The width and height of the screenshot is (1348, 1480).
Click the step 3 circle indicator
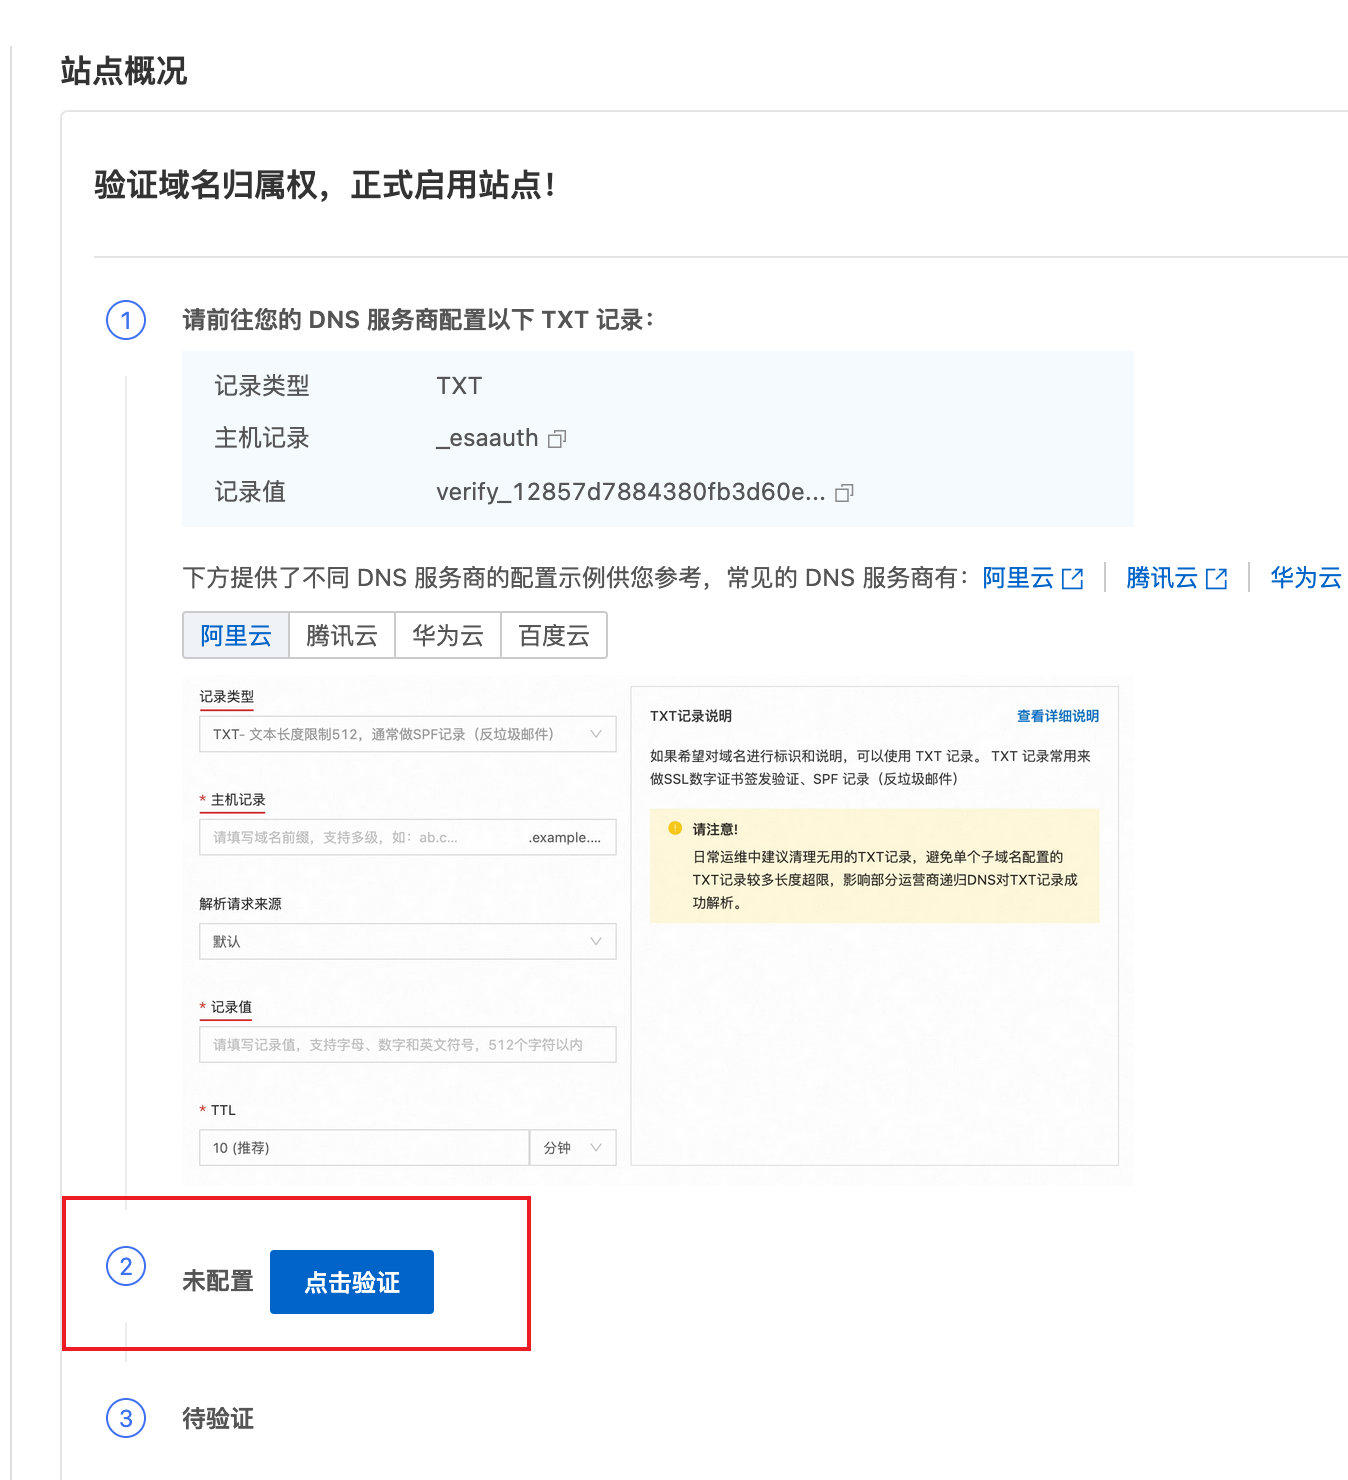tap(124, 1419)
